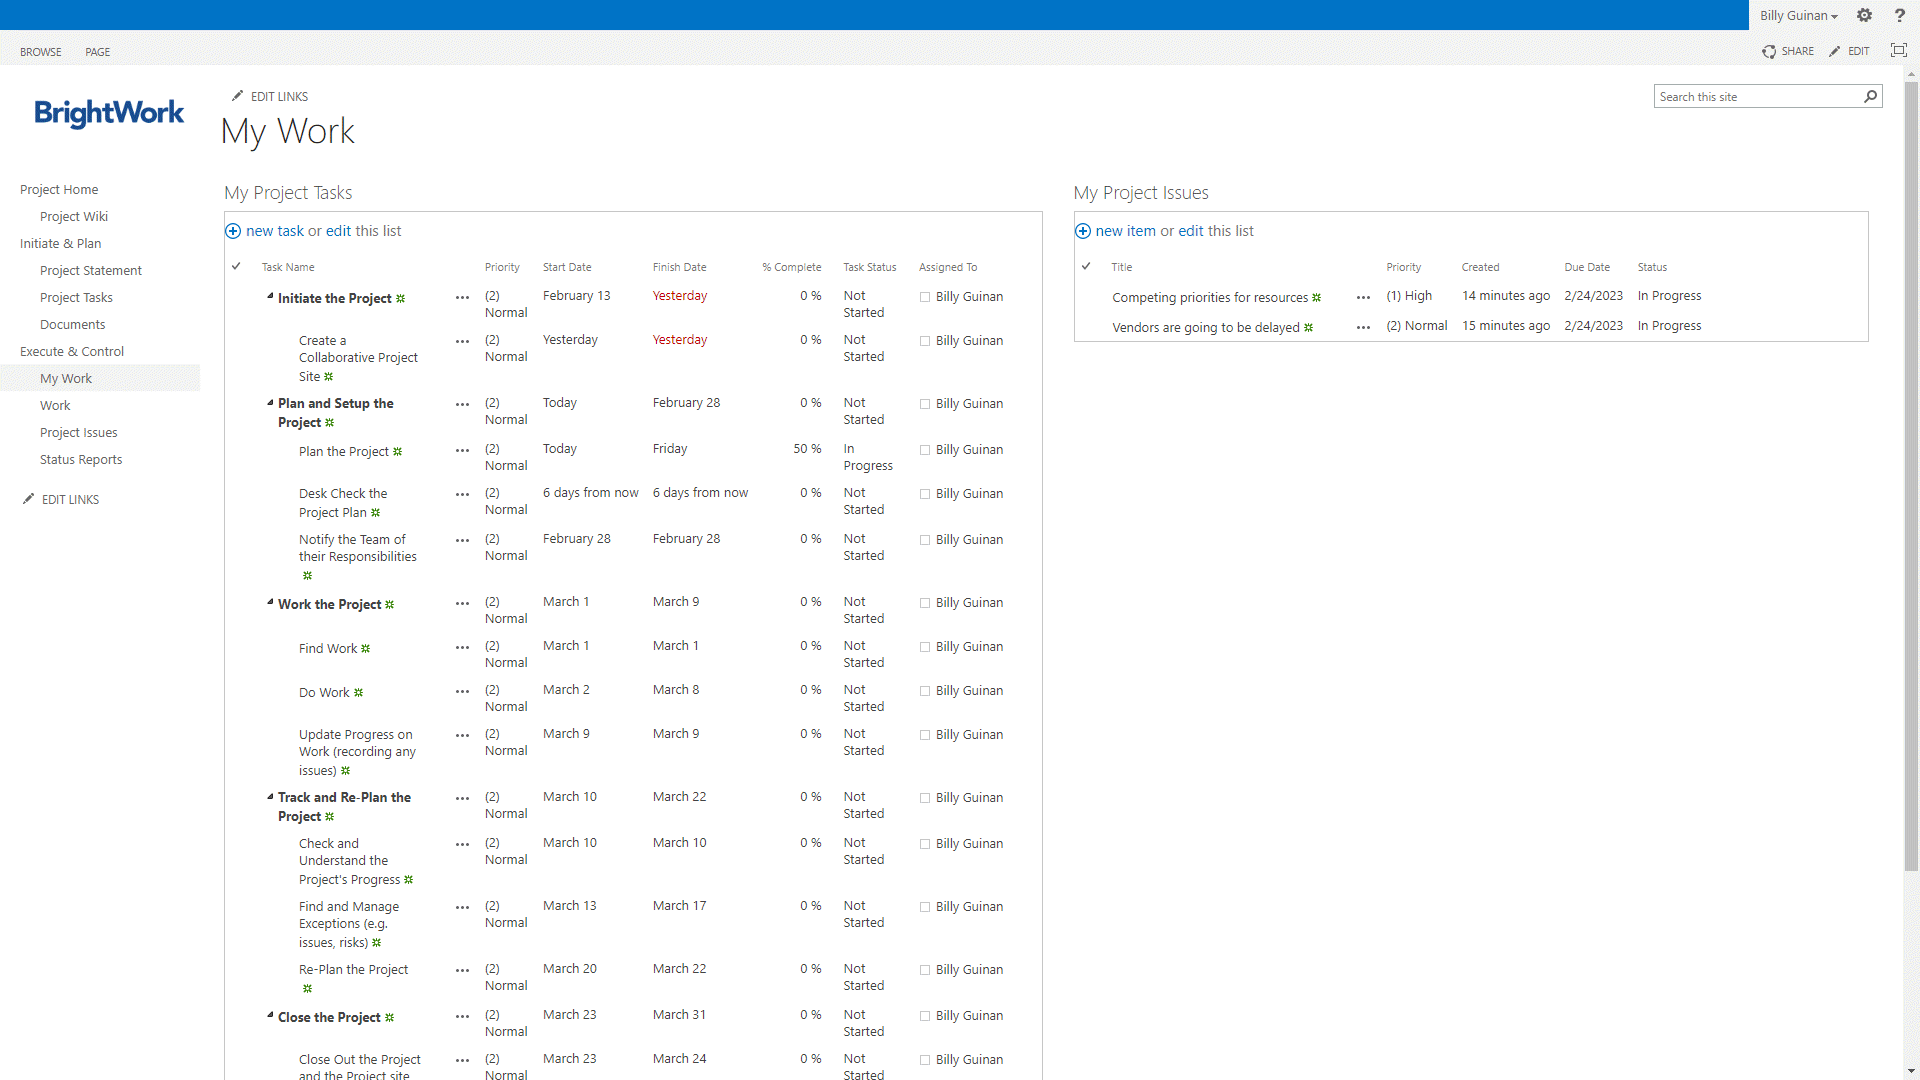Open ellipsis menu for Close the Project
1920x1080 pixels.
[x=462, y=1017]
